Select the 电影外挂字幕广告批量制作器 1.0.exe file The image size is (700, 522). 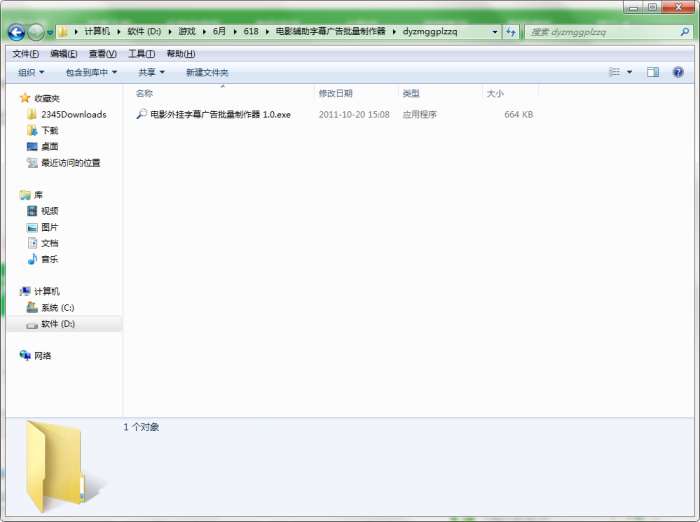point(220,114)
